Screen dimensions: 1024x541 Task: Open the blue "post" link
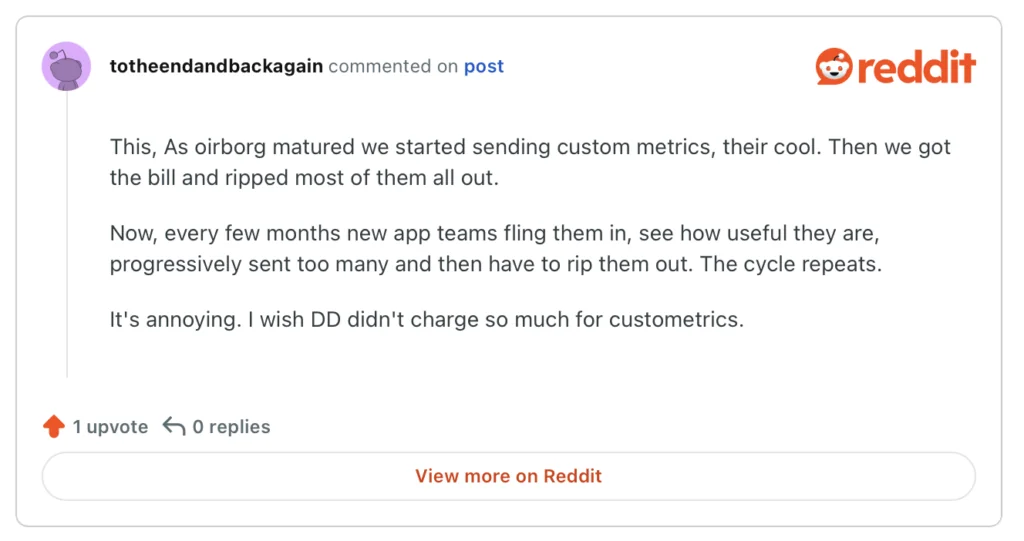(483, 67)
